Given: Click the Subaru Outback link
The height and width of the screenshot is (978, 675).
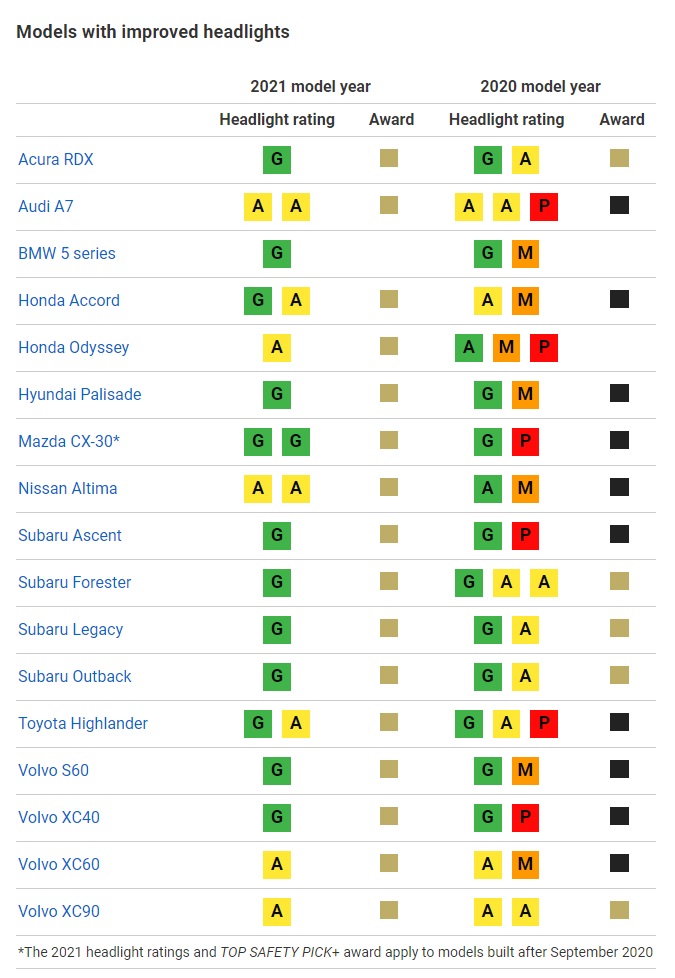Looking at the screenshot, I should coord(75,677).
